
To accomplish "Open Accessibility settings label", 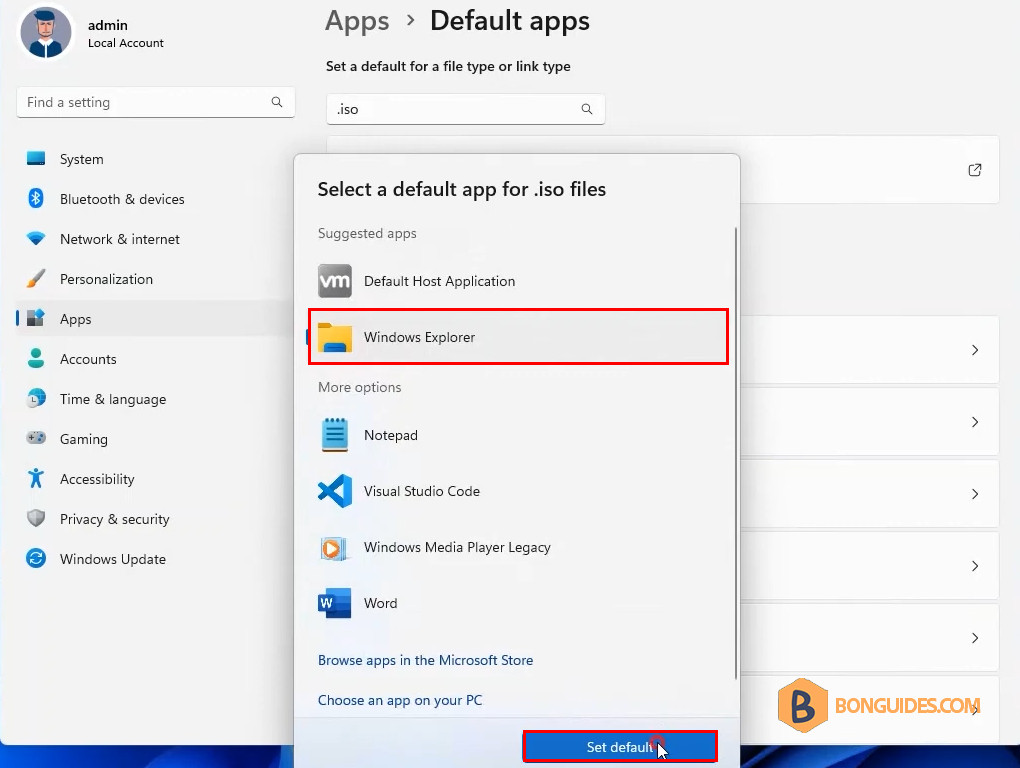I will [97, 479].
